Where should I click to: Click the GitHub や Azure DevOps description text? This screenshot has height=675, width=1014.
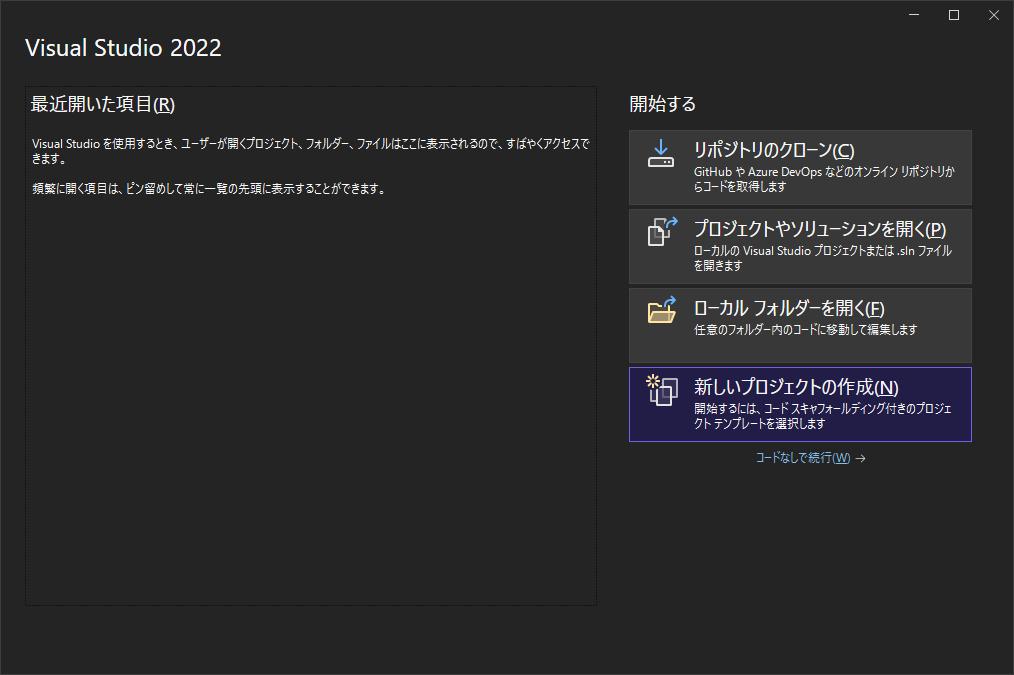point(825,179)
